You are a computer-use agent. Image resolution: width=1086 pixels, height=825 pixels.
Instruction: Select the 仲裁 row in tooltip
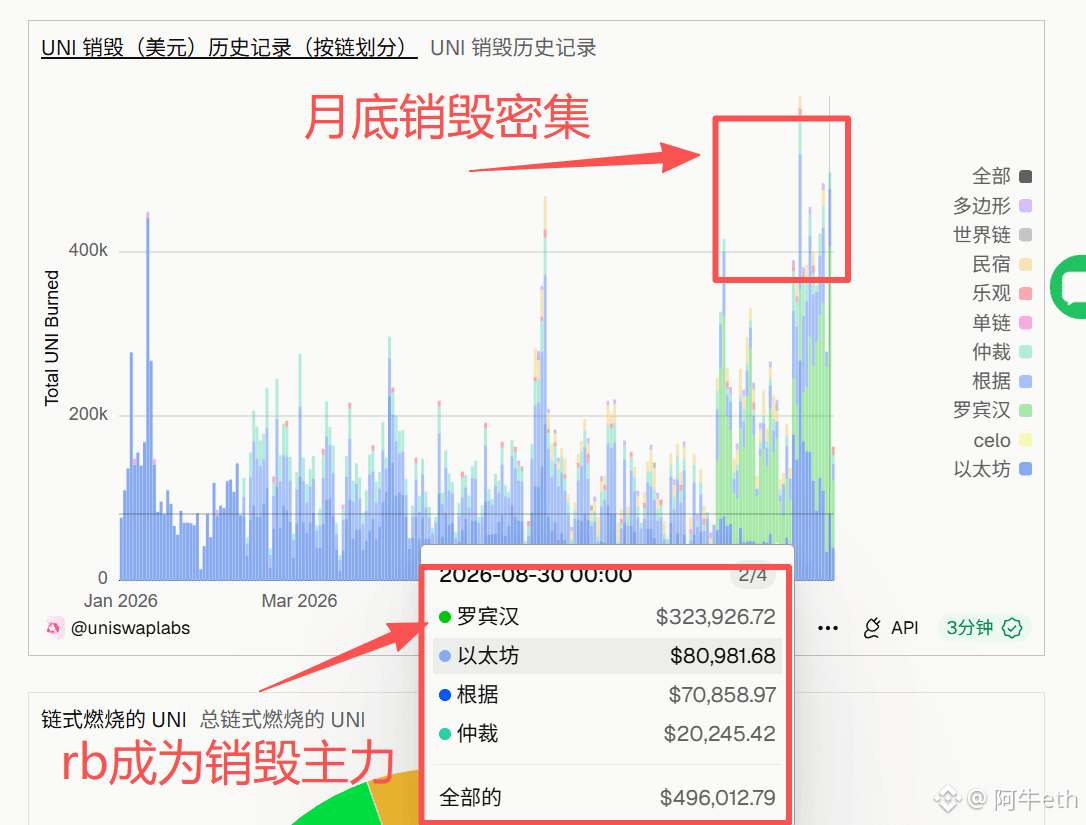[x=607, y=734]
